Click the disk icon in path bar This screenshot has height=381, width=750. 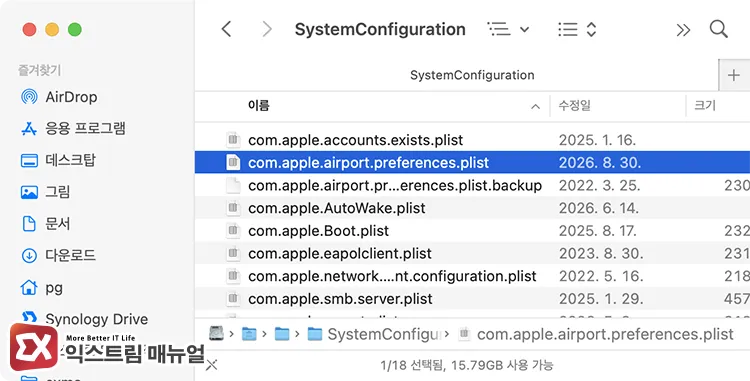pos(216,334)
